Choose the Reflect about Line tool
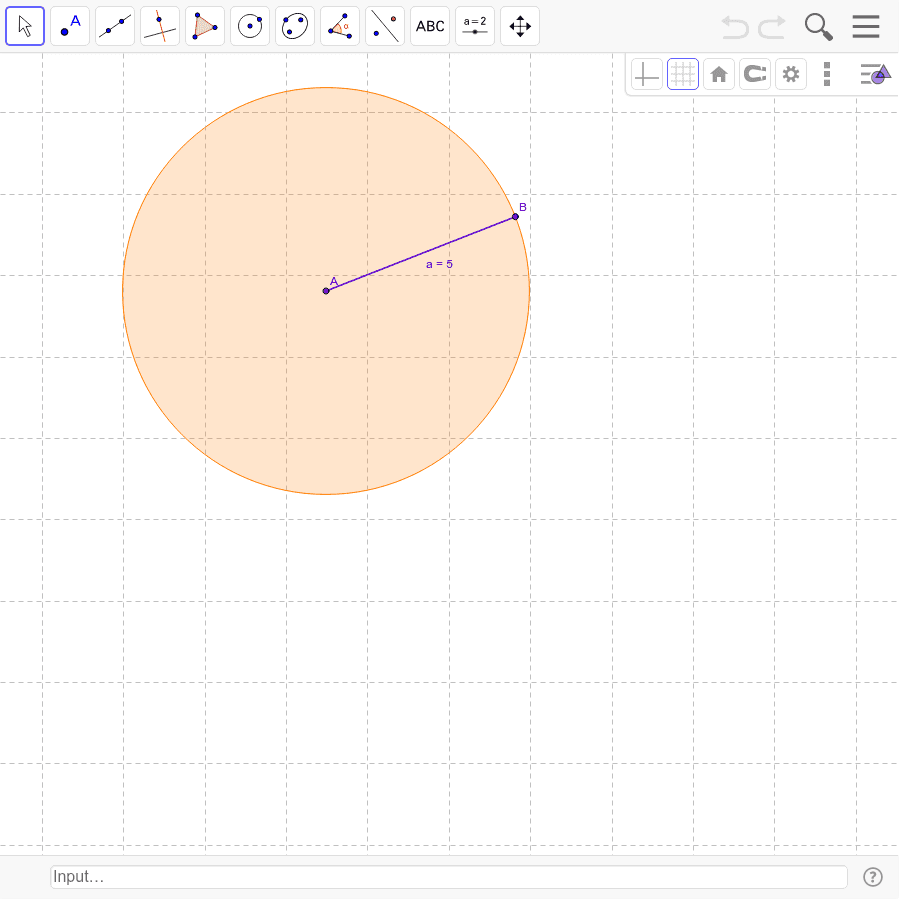This screenshot has height=900, width=900. (385, 26)
